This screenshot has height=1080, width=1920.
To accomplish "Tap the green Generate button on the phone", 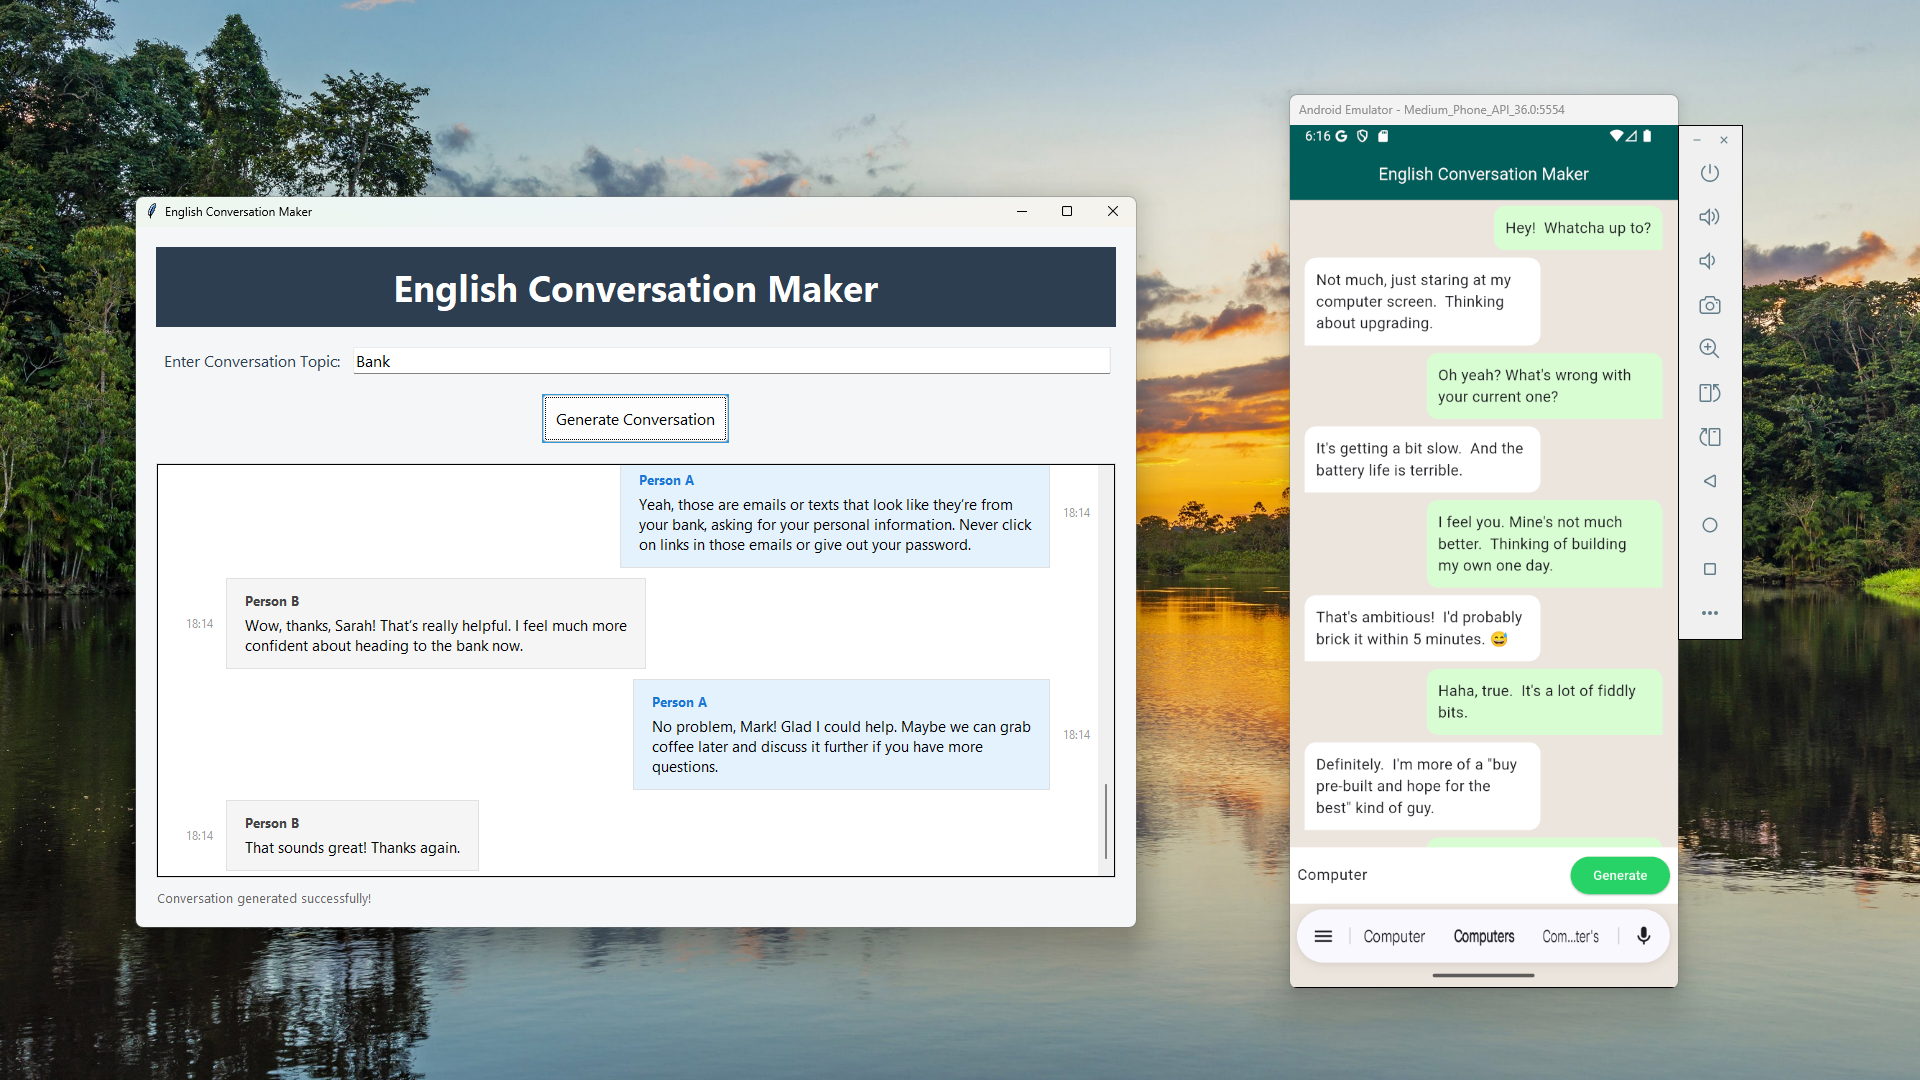I will tap(1619, 875).
